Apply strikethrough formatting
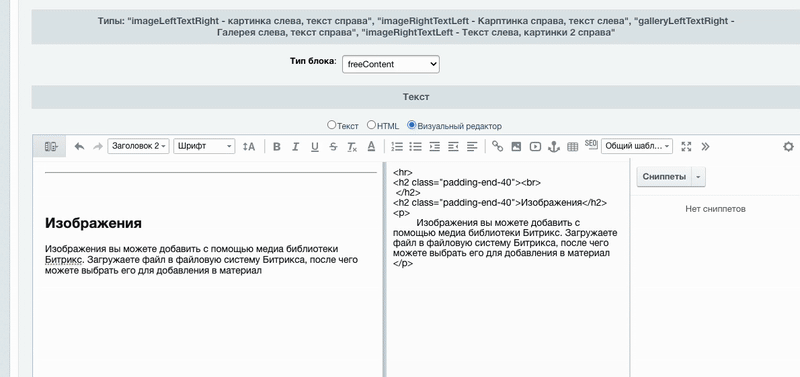Screen dimensions: 800x377 click(x=333, y=146)
